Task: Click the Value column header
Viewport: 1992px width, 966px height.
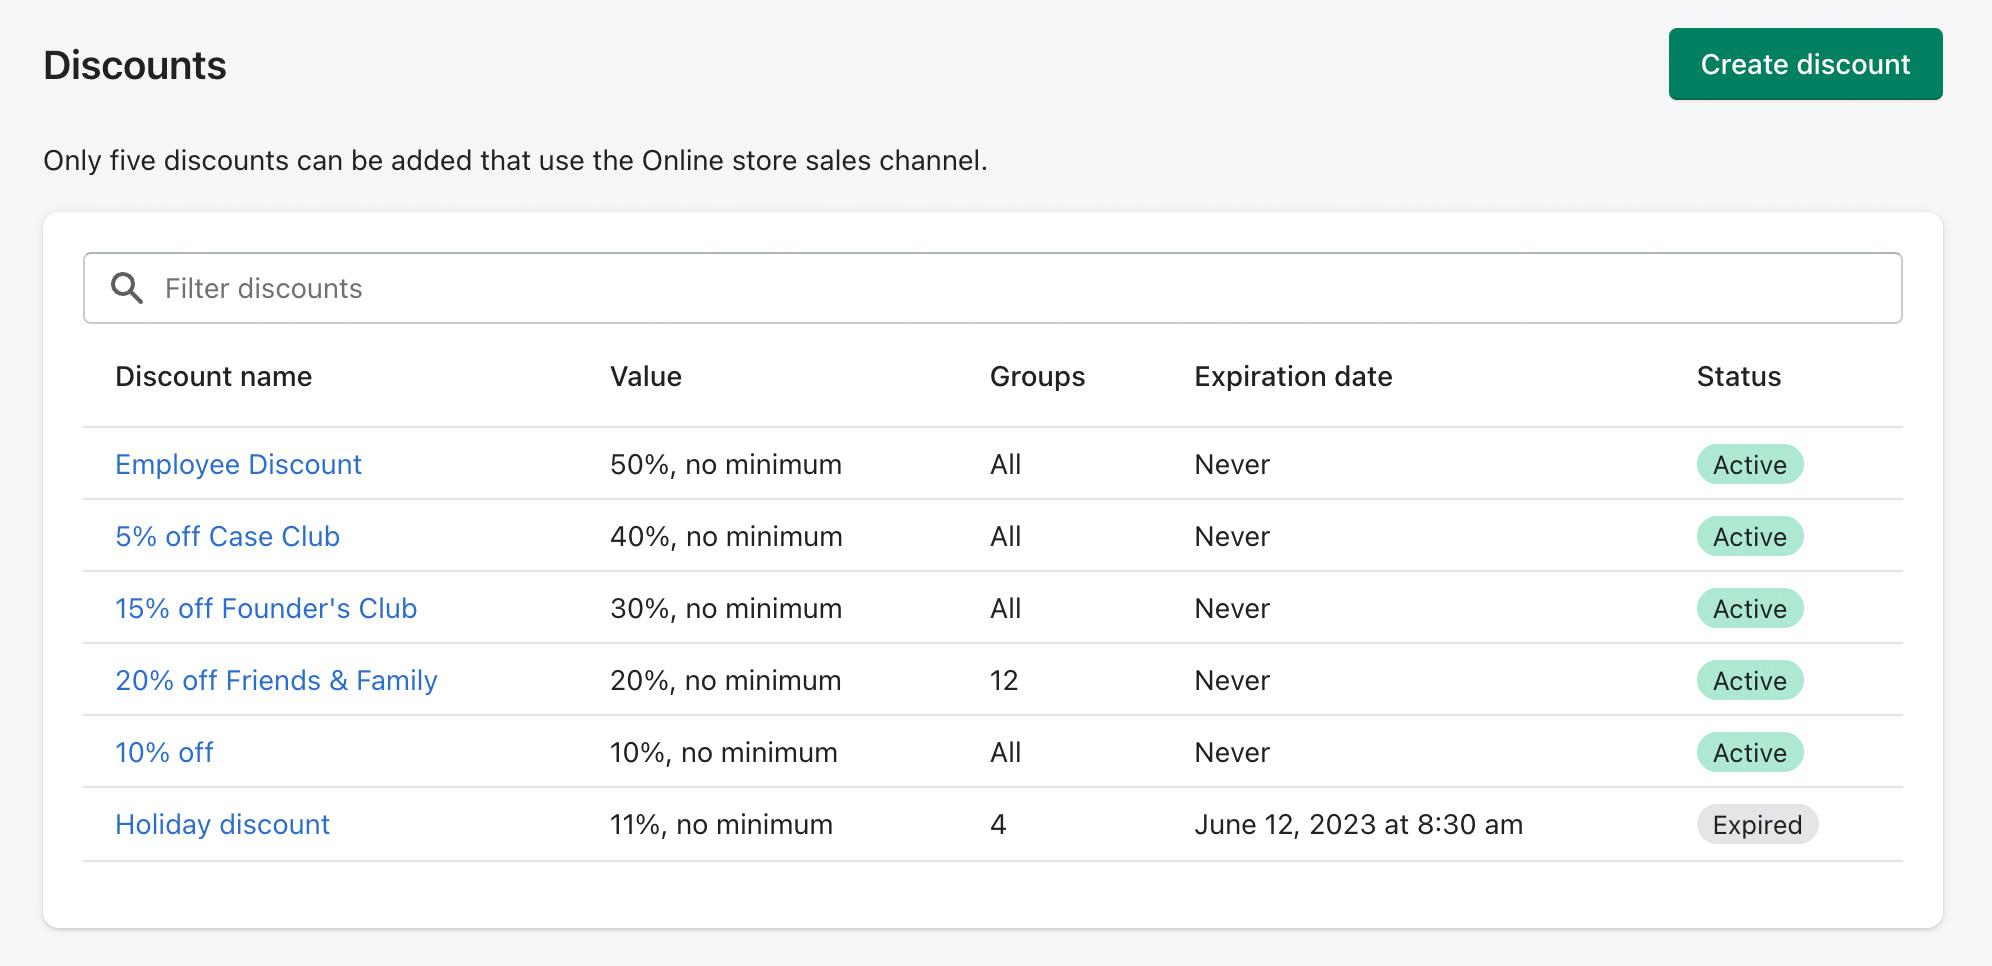Action: (x=645, y=376)
